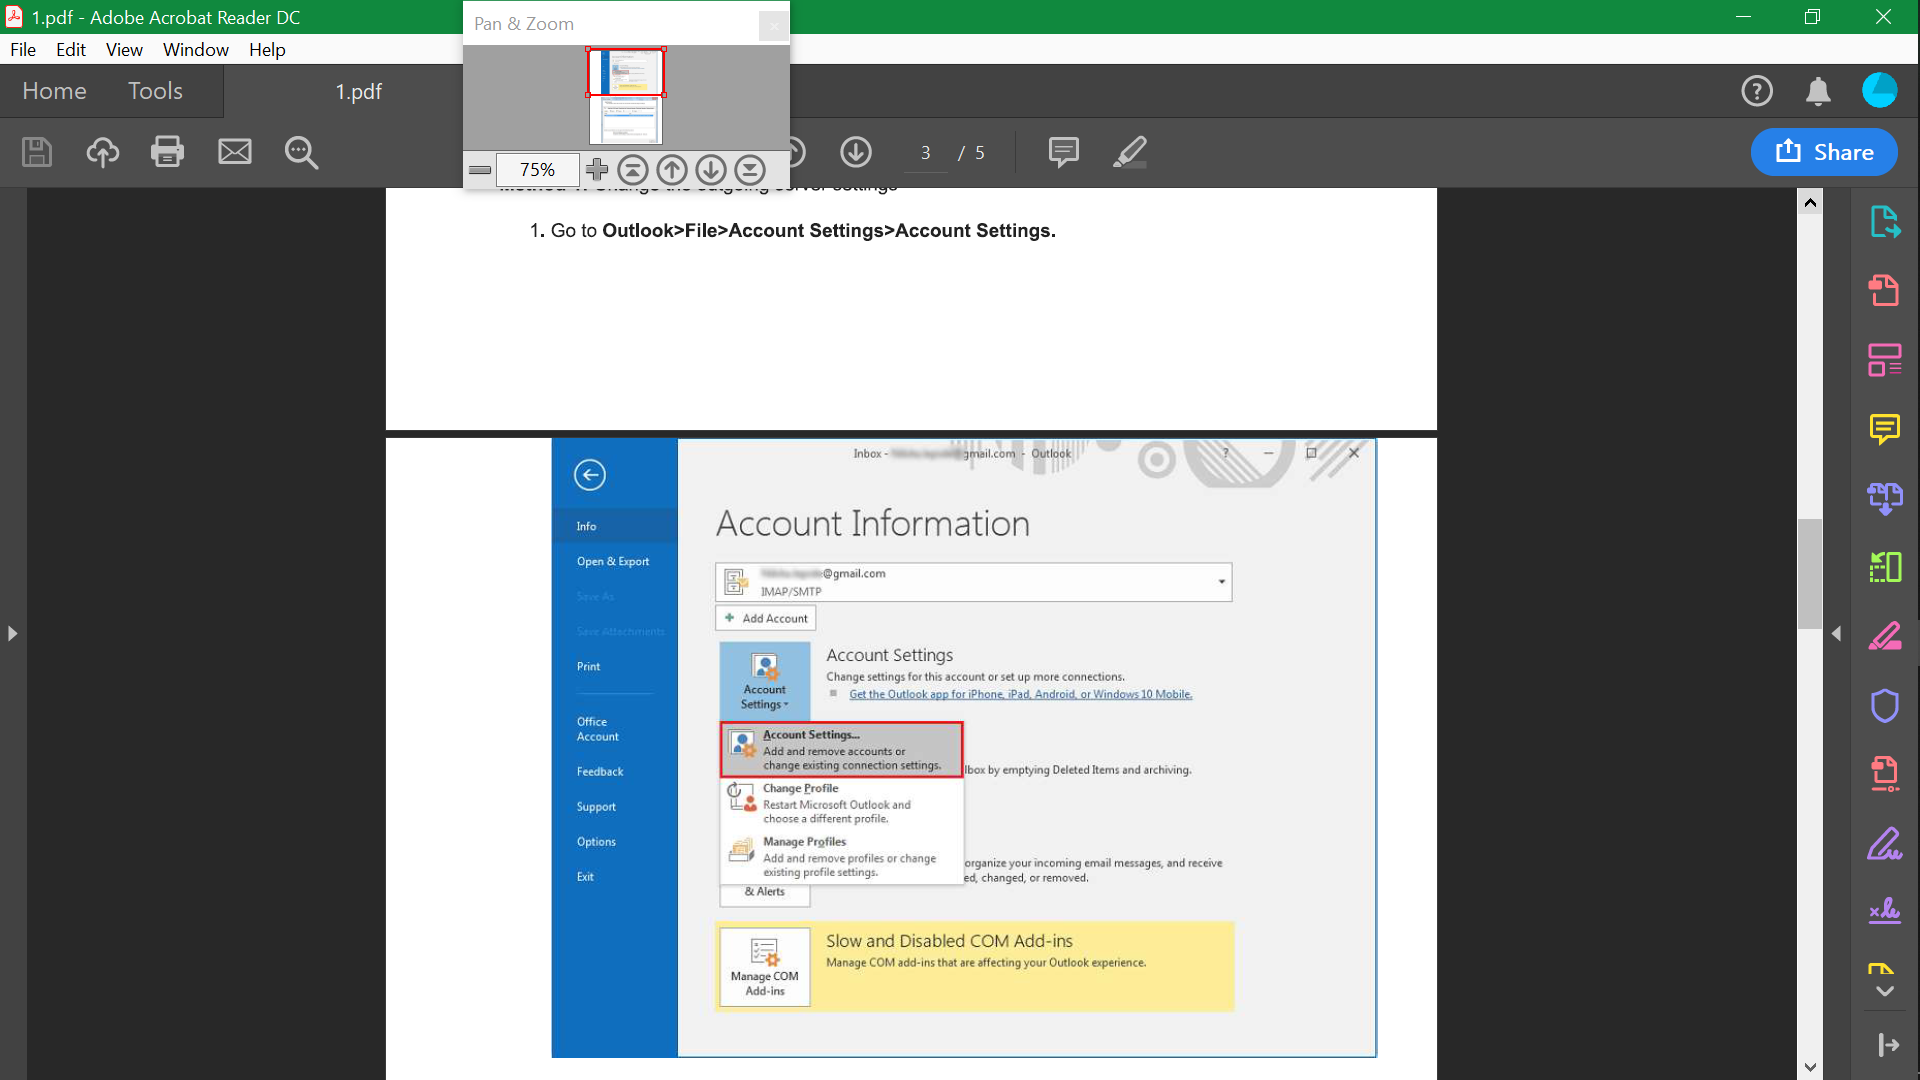The image size is (1920, 1080).
Task: Click 'Slow and Disabled COM Add-ins' text
Action: (949, 941)
